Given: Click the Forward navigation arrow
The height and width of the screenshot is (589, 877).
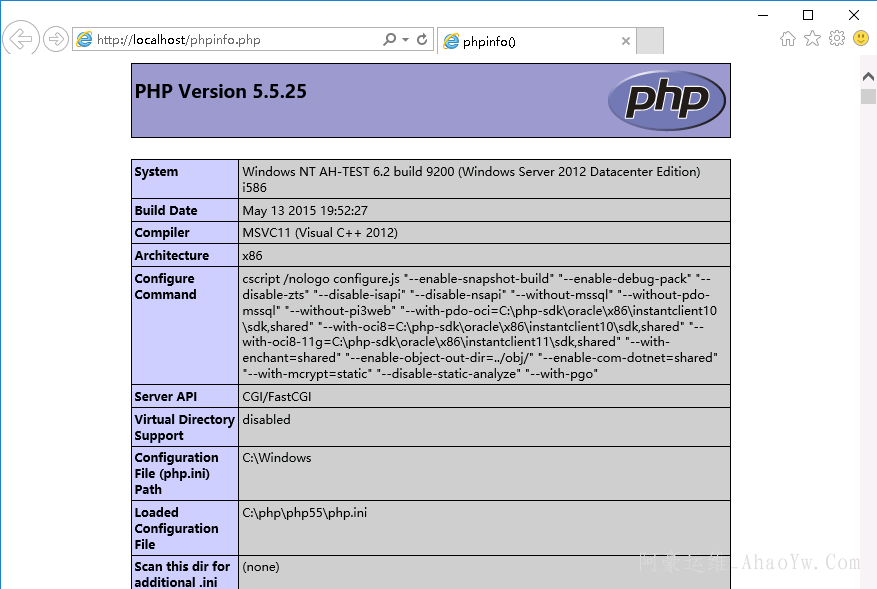Looking at the screenshot, I should click(x=56, y=39).
